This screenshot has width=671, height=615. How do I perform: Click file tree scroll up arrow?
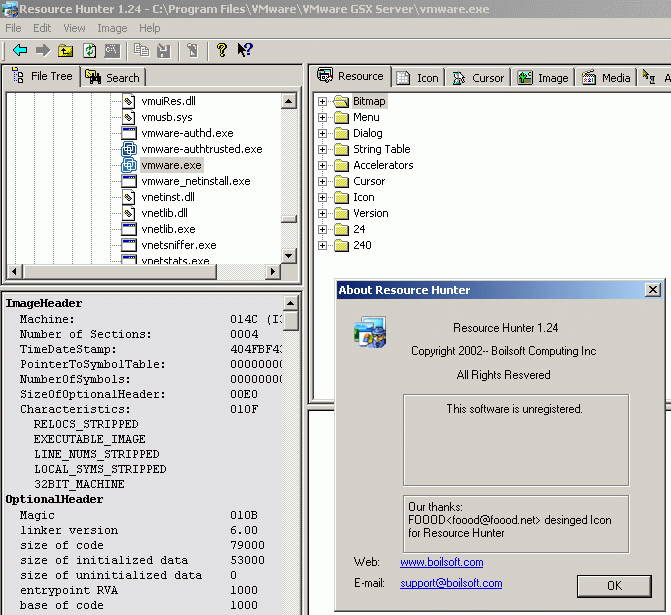click(x=289, y=101)
